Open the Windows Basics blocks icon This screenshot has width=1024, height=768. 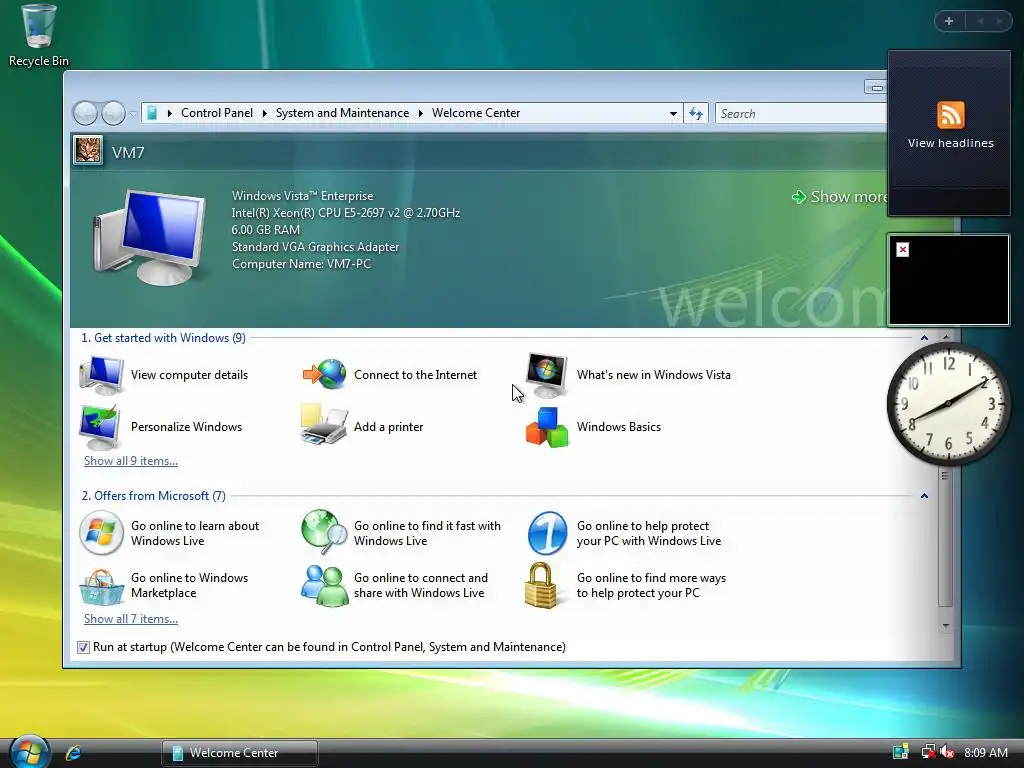pos(547,428)
